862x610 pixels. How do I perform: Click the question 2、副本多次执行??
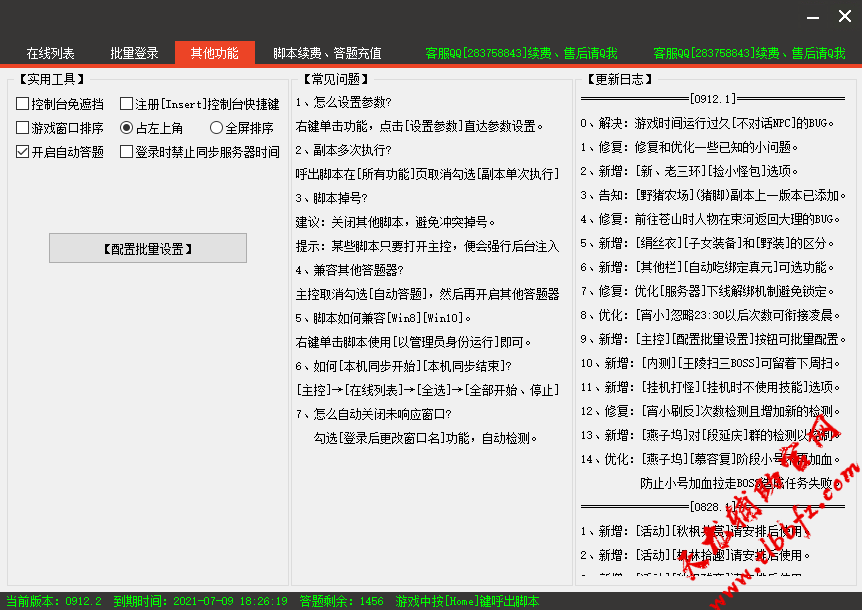coord(344,150)
